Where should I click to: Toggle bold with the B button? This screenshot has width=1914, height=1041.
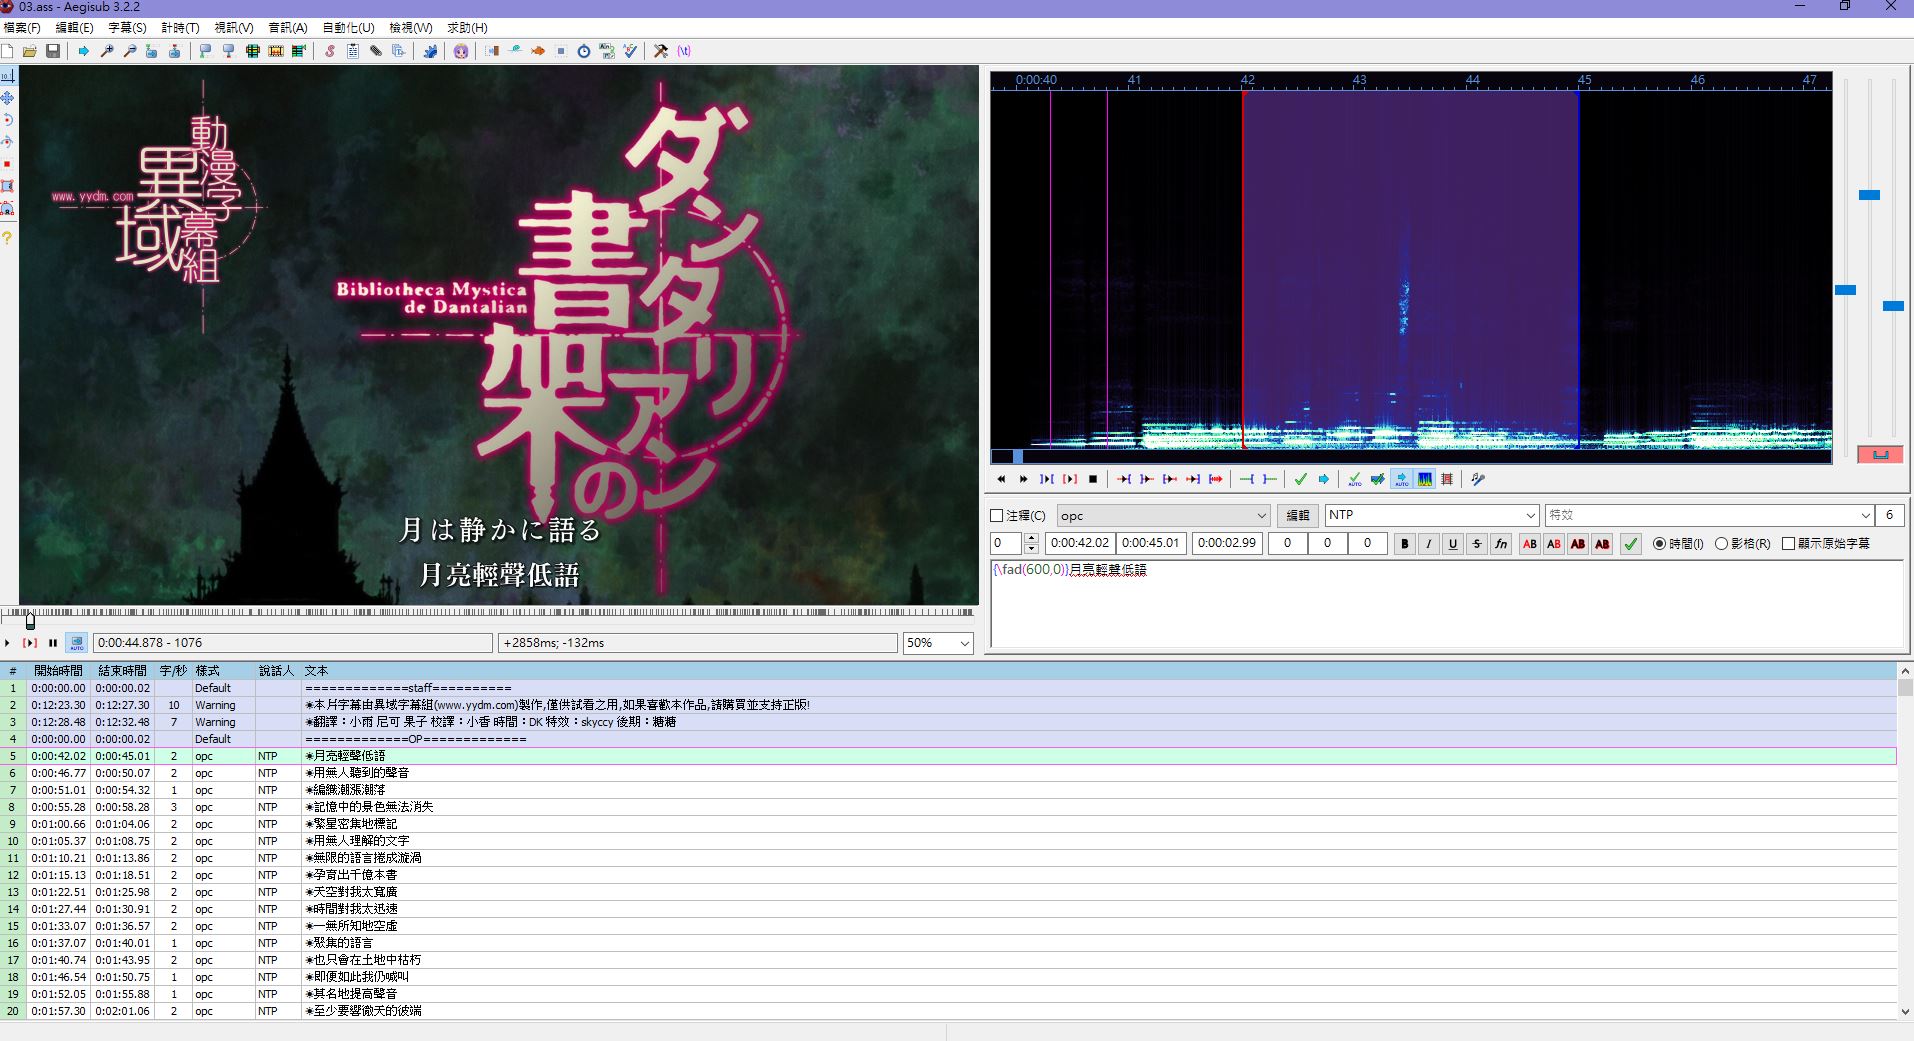coord(1405,544)
